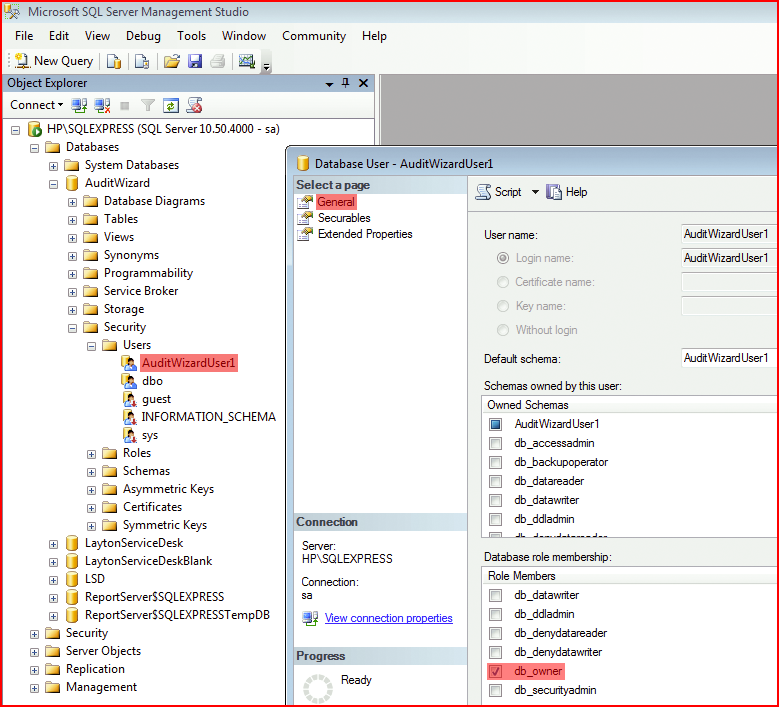Click the Open File folder icon
Screen dimensions: 779x707
click(x=172, y=61)
